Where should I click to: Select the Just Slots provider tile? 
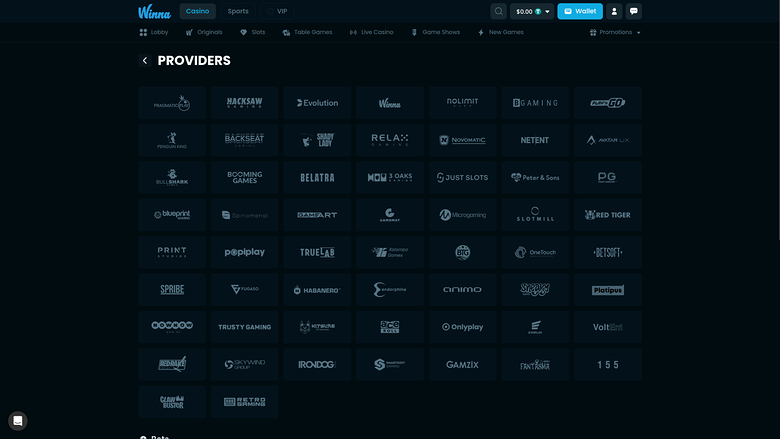click(x=463, y=177)
